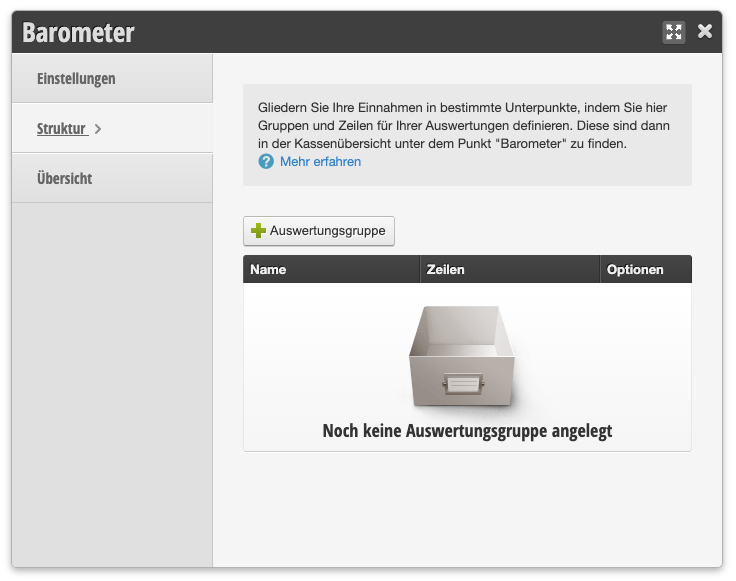Add a new Auswertungsgruppe
Viewport: 736px width, 581px height.
point(319,231)
